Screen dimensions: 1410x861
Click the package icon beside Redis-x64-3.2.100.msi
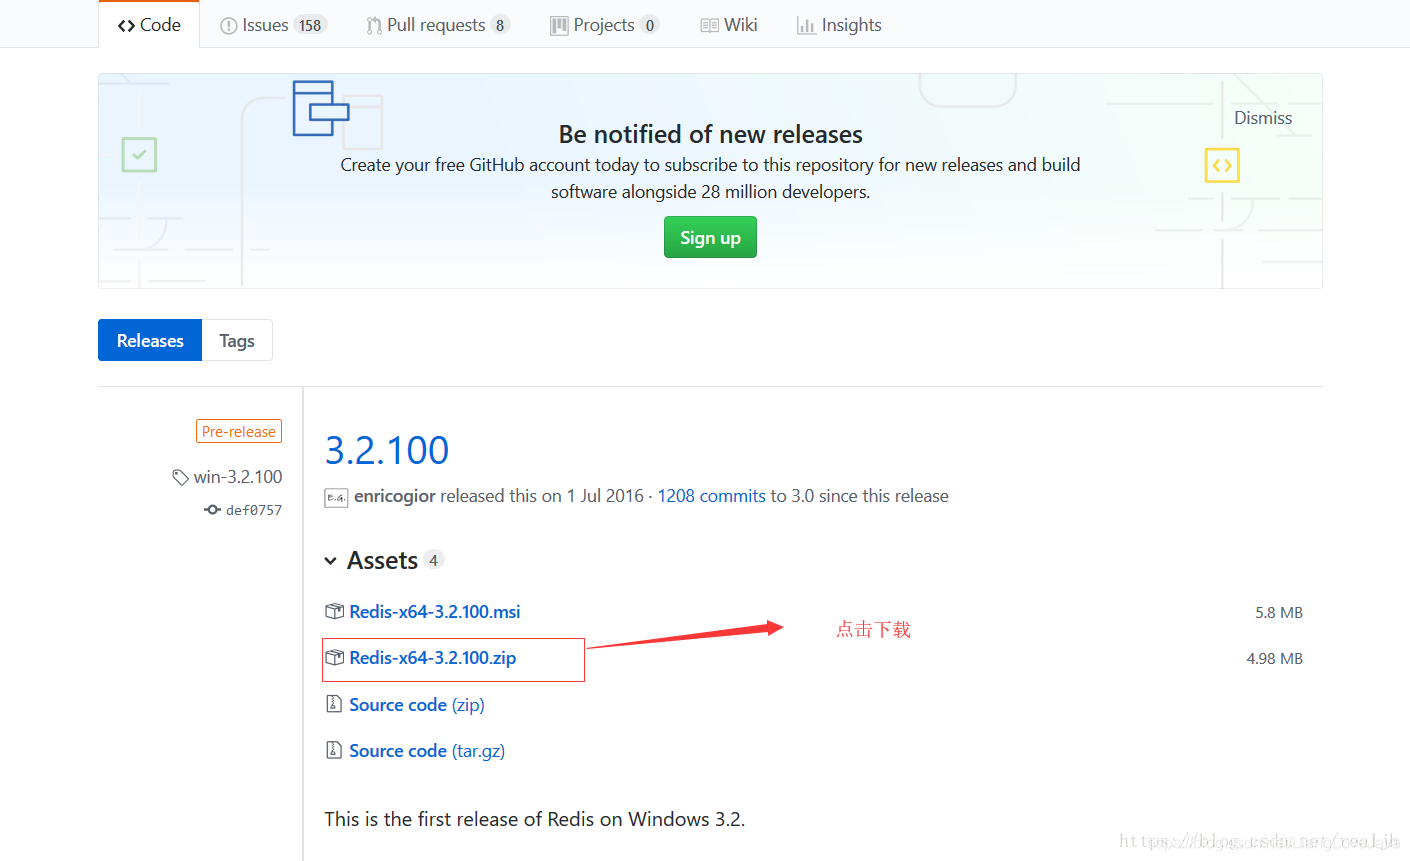[335, 611]
